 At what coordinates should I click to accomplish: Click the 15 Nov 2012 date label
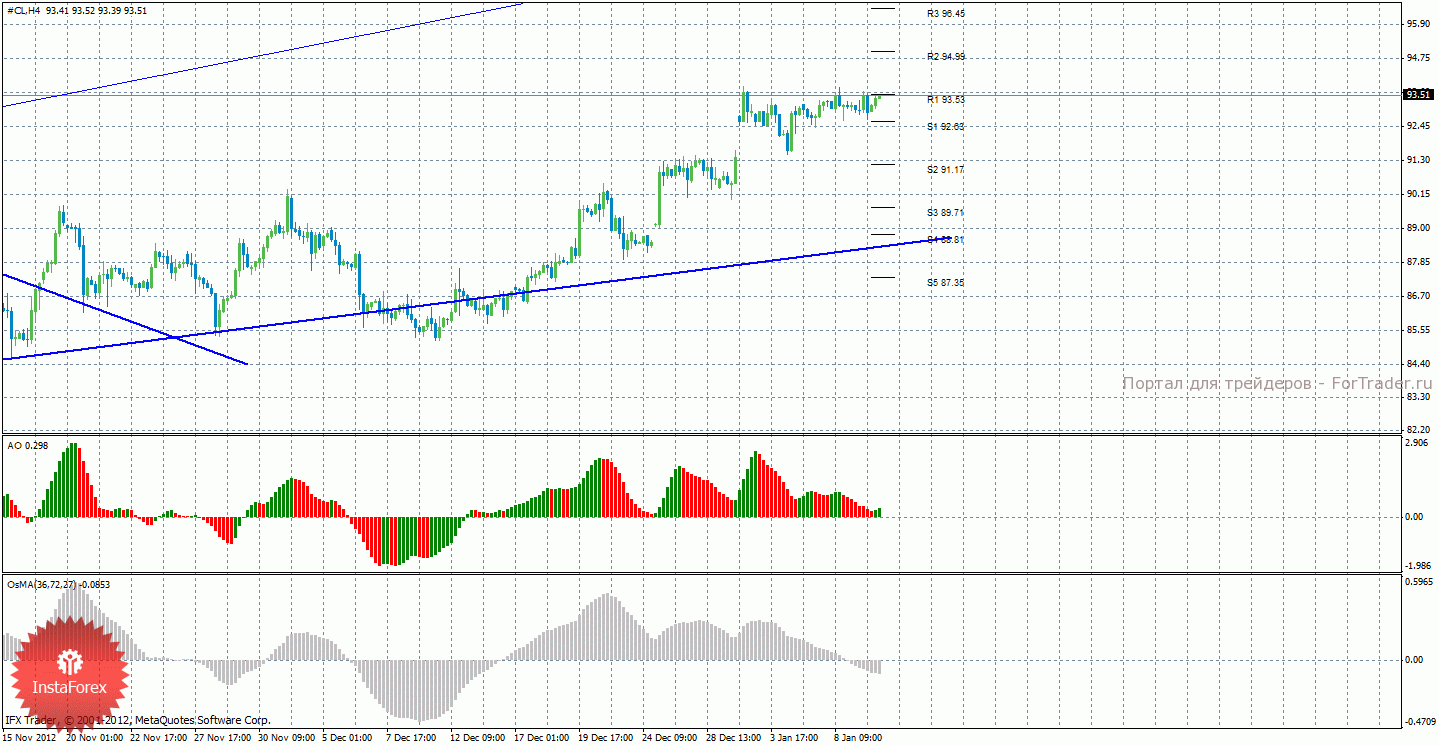31,738
